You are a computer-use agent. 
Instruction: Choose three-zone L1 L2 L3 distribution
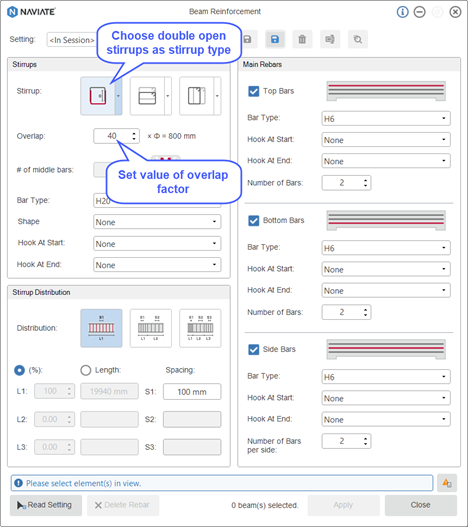(200, 328)
